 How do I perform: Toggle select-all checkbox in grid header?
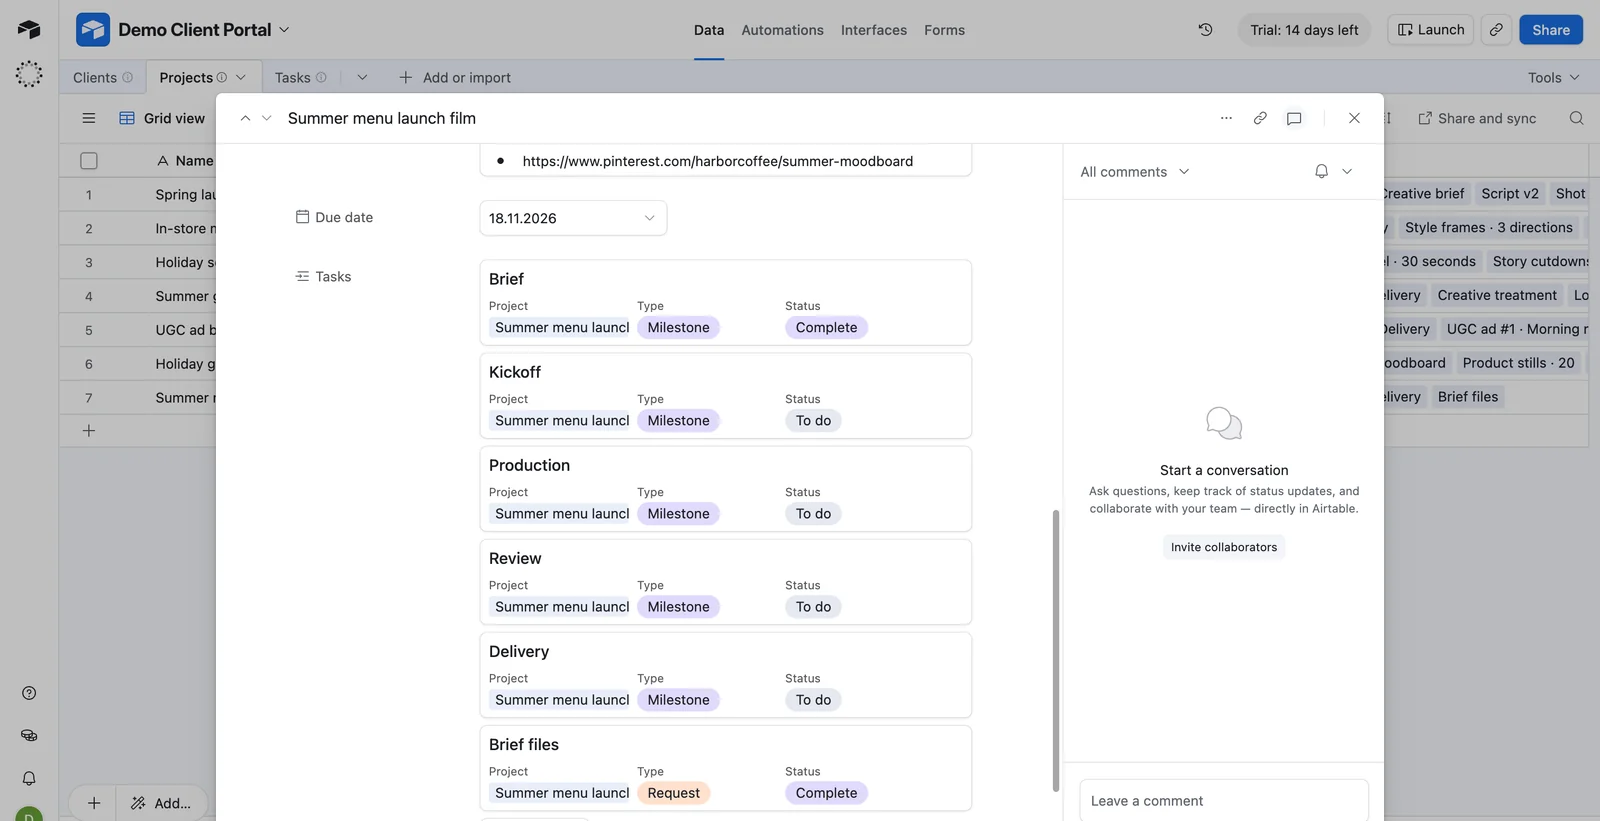89,161
